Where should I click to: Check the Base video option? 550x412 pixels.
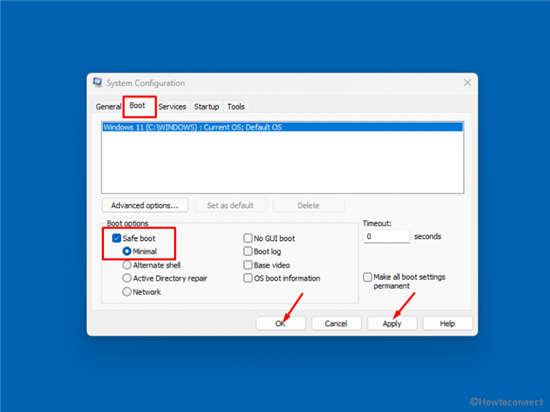[x=248, y=265]
